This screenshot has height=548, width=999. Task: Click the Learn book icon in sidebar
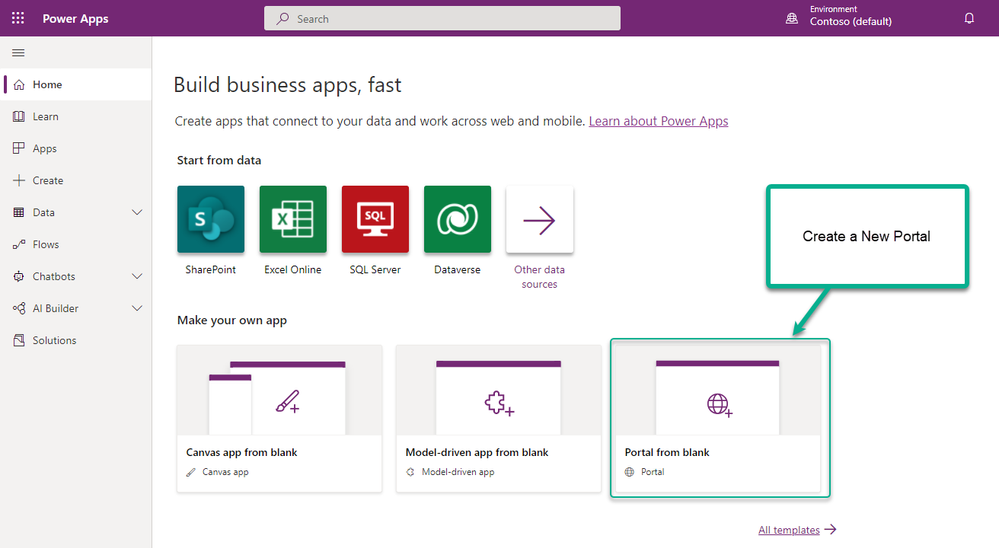pyautogui.click(x=19, y=117)
